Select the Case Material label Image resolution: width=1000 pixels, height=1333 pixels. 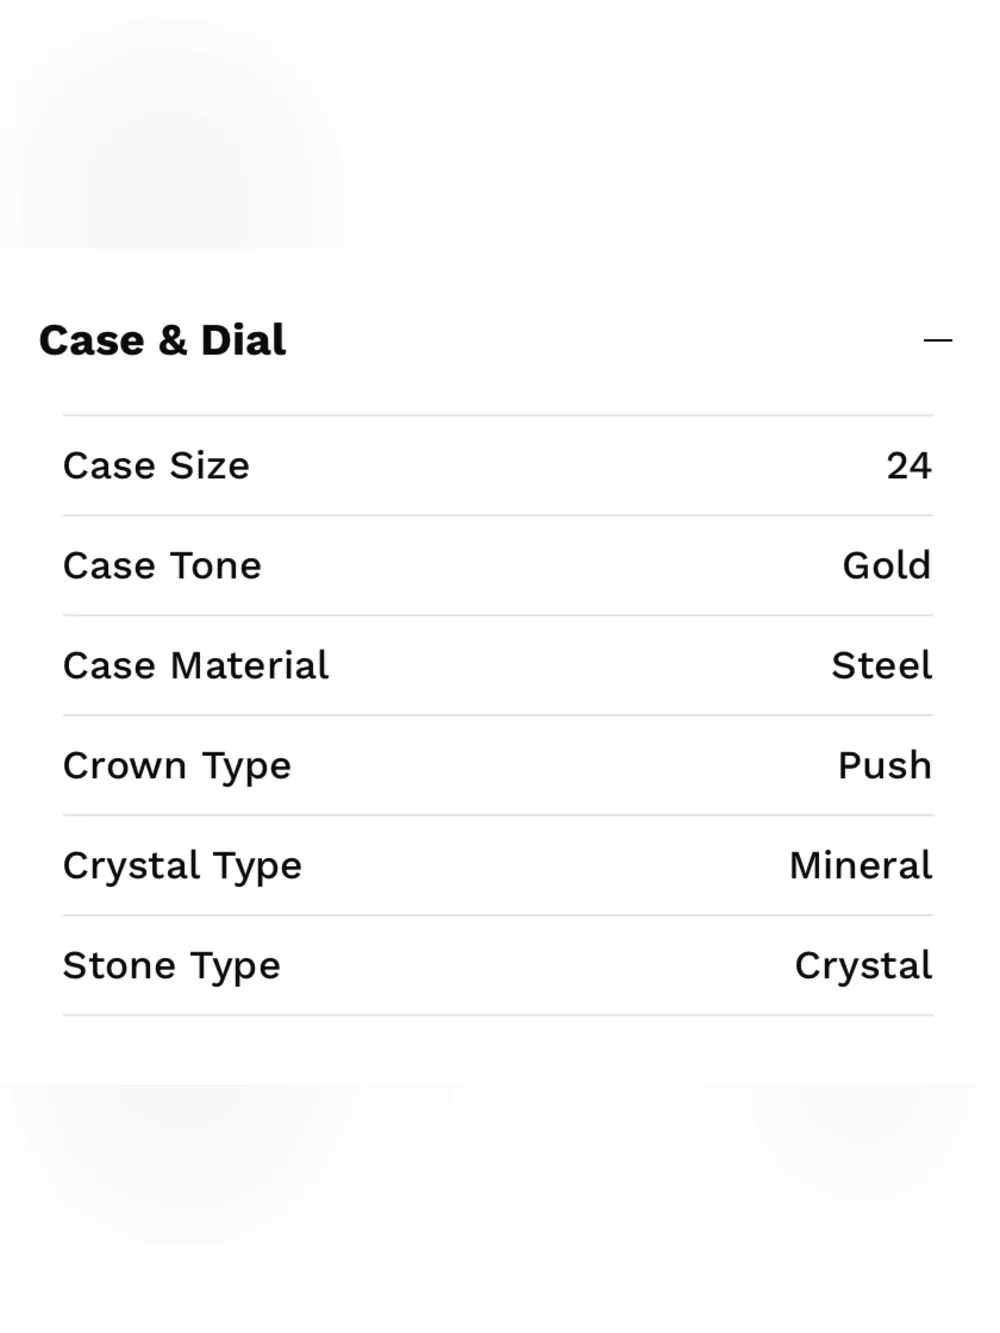[x=196, y=666]
